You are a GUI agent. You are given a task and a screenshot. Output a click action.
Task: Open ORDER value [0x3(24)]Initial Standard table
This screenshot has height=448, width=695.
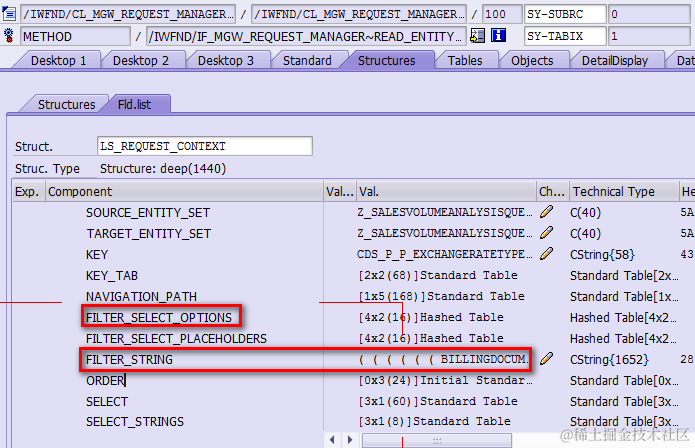[445, 380]
